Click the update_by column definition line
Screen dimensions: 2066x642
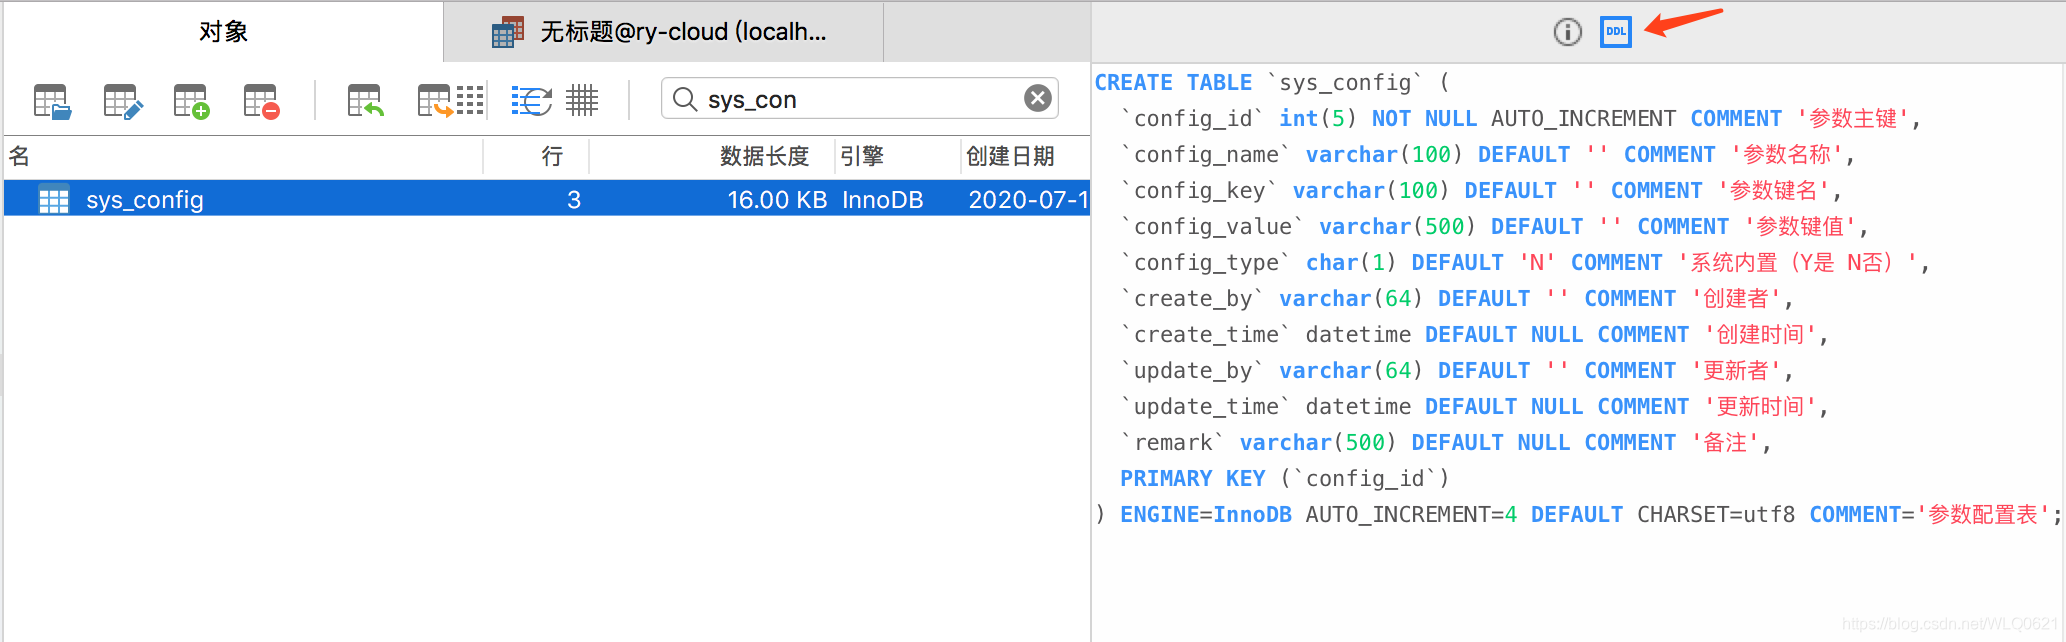tap(1457, 370)
